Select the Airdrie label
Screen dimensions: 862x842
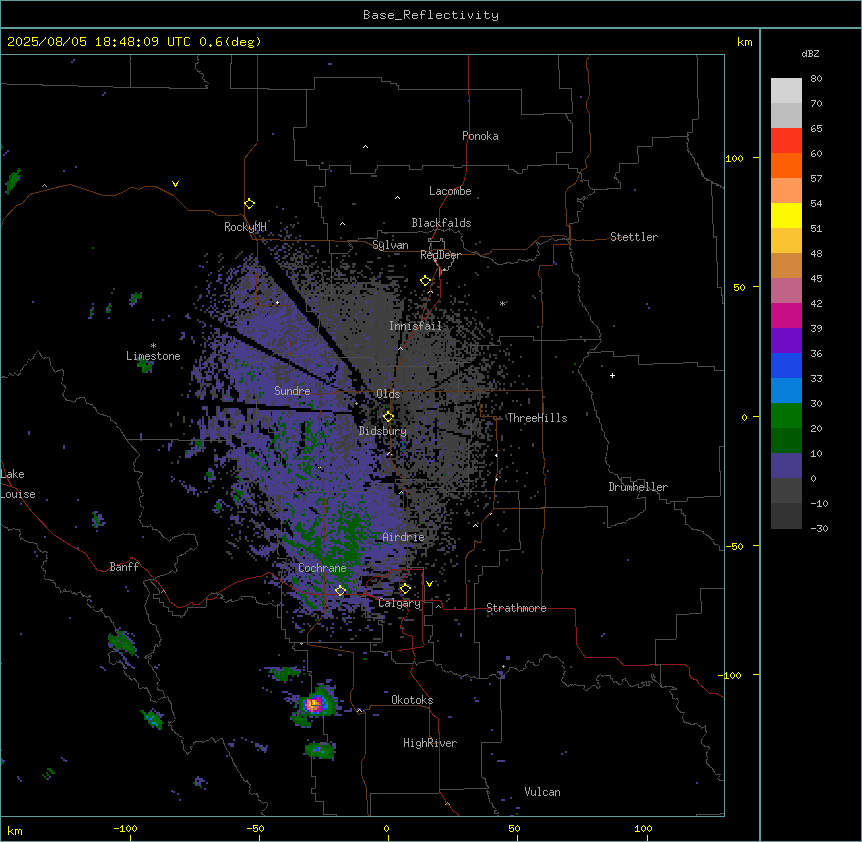[404, 537]
